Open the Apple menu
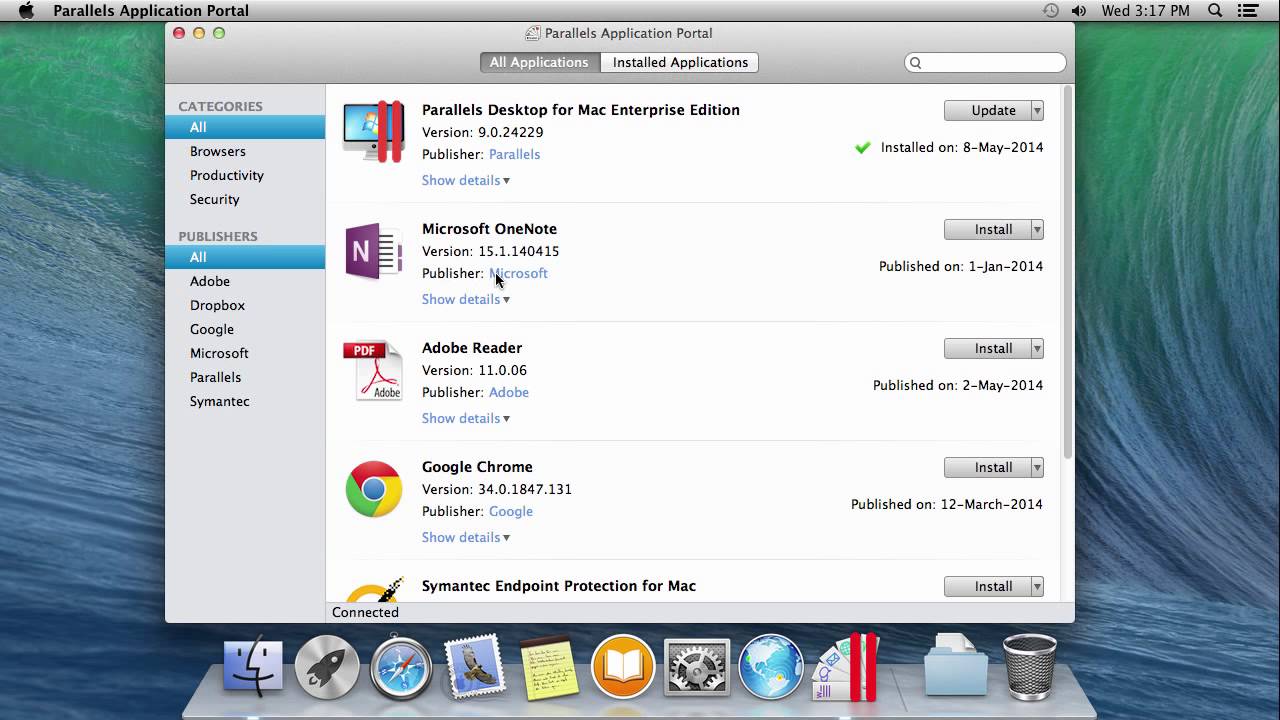Screen dimensions: 1280x720 tap(26, 11)
